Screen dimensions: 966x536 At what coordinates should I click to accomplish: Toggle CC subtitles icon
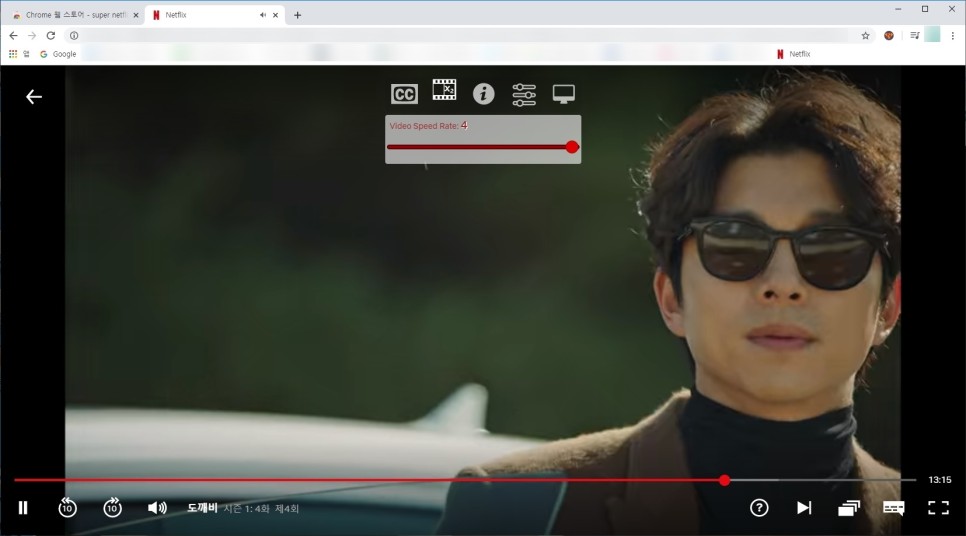pos(404,94)
